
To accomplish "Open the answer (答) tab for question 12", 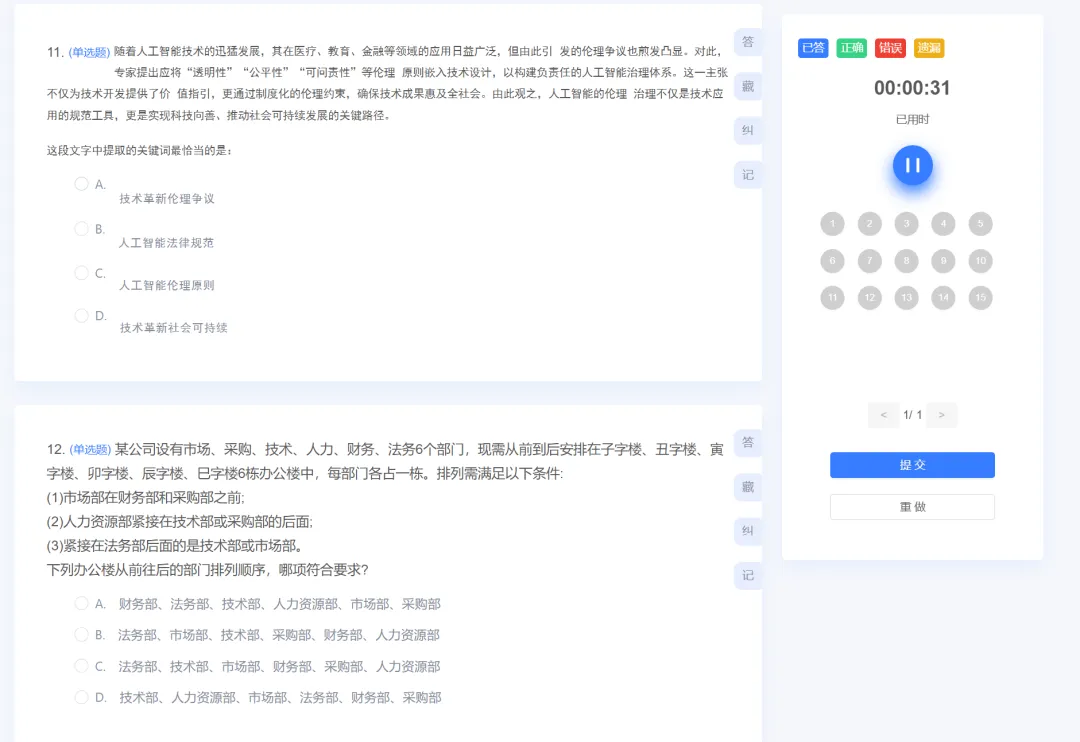I will pos(748,442).
